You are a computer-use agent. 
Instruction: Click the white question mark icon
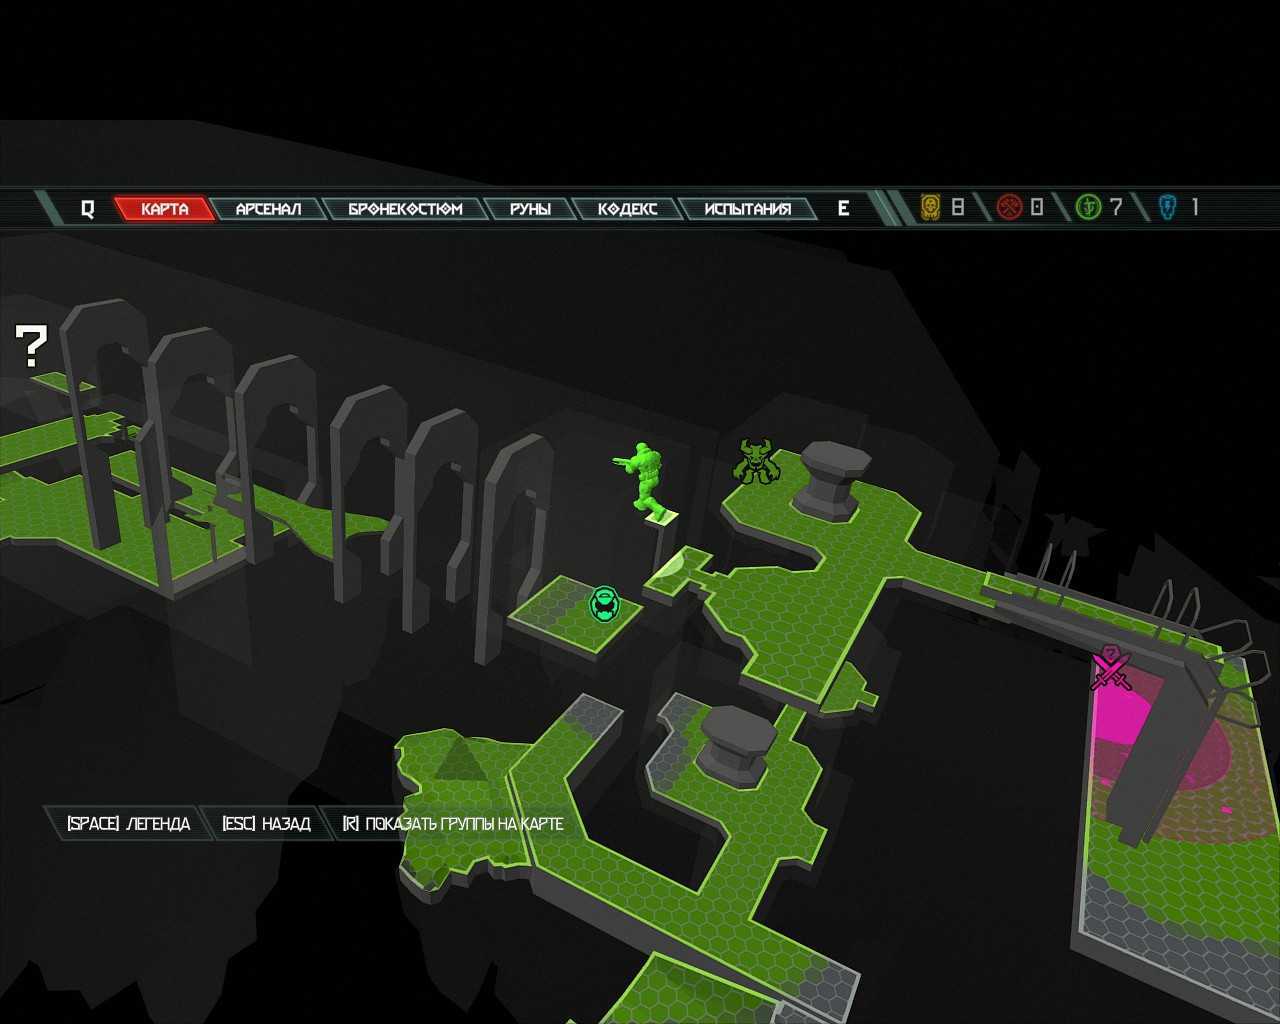coord(31,346)
